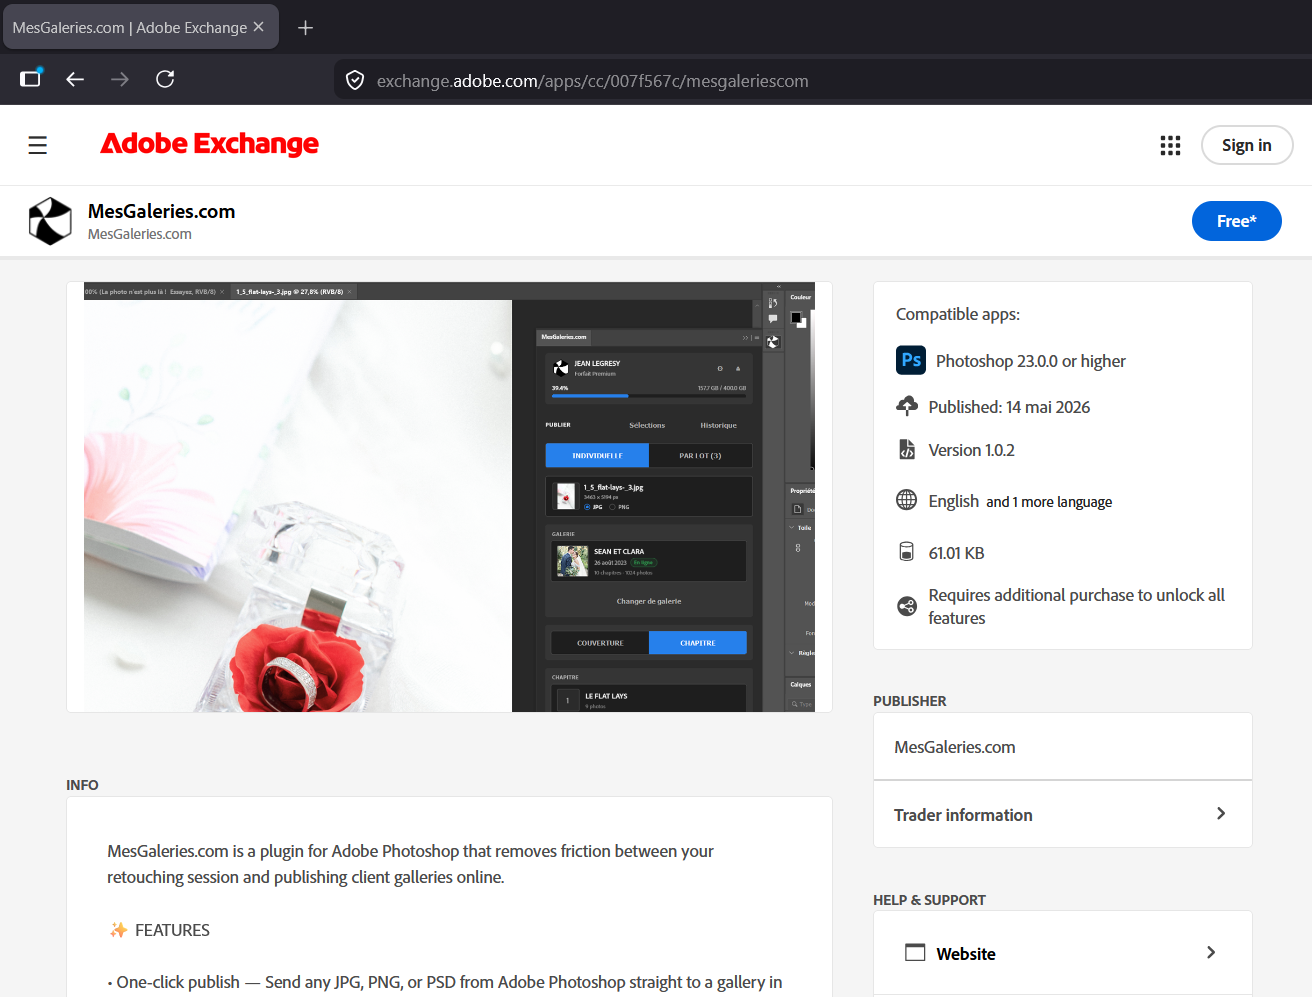Open MesGaleries.com publisher link

[x=954, y=747]
